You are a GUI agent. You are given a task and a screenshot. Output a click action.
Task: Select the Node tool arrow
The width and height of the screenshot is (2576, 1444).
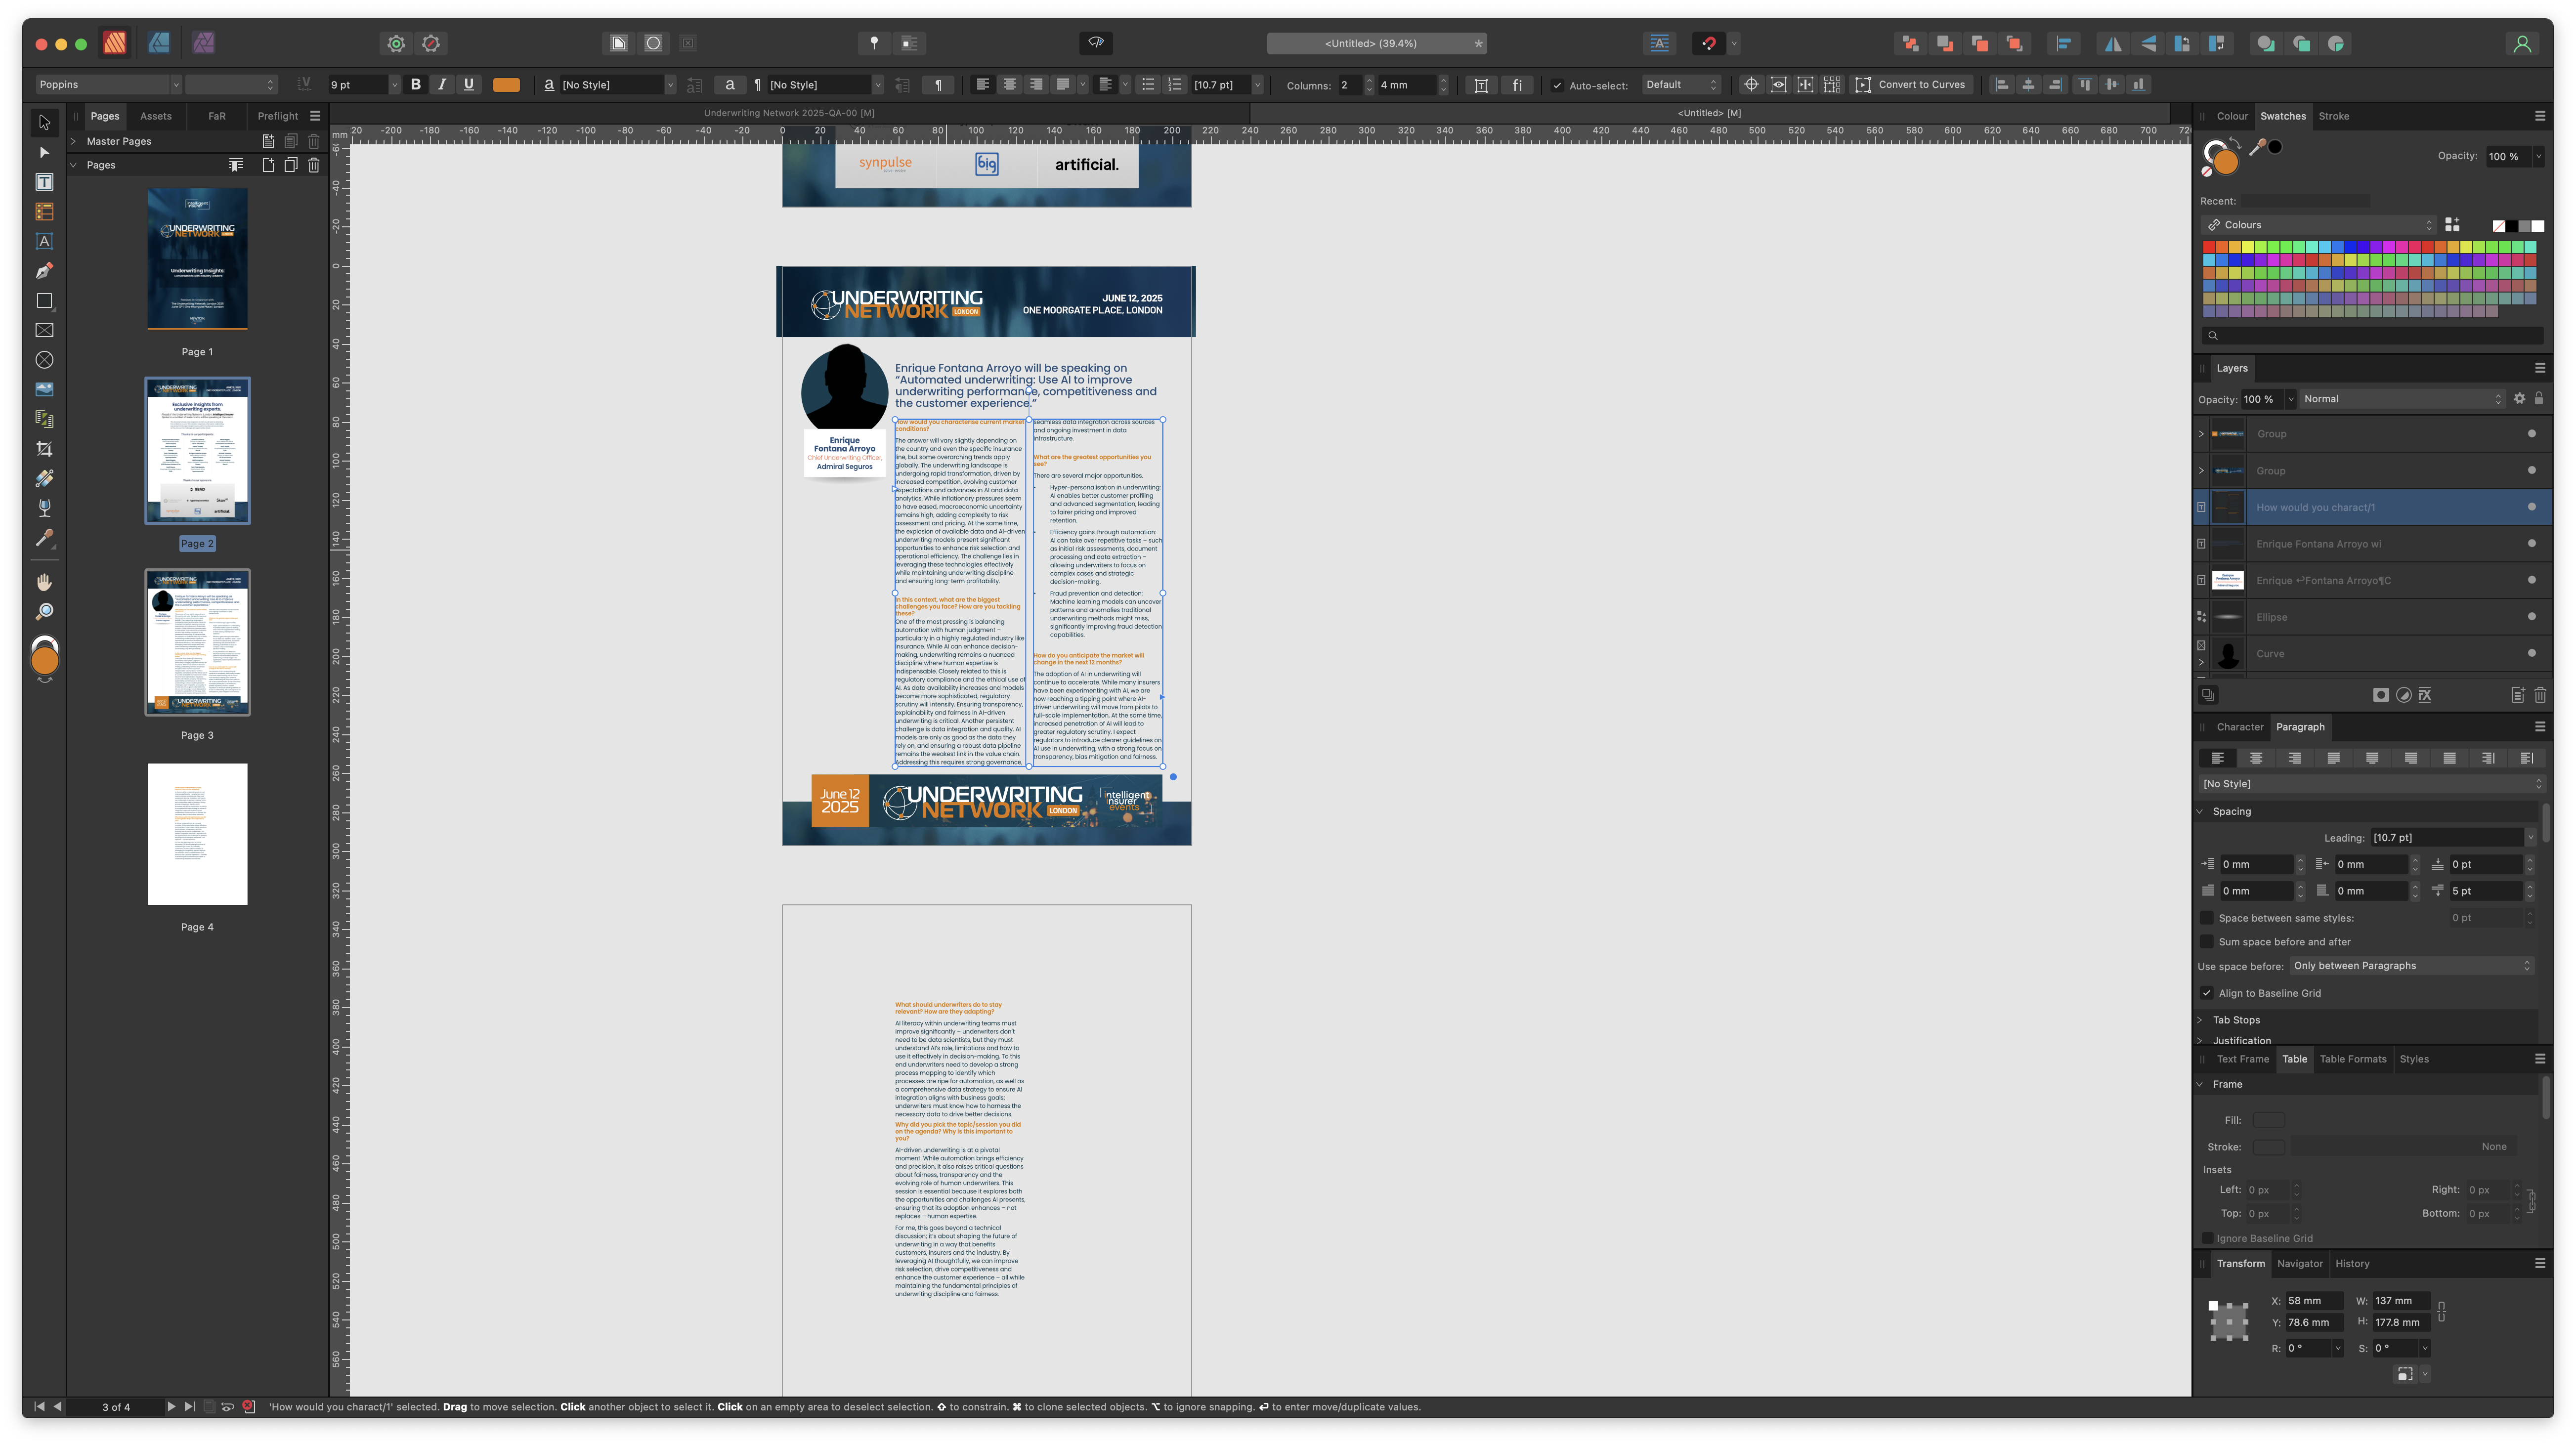click(44, 153)
